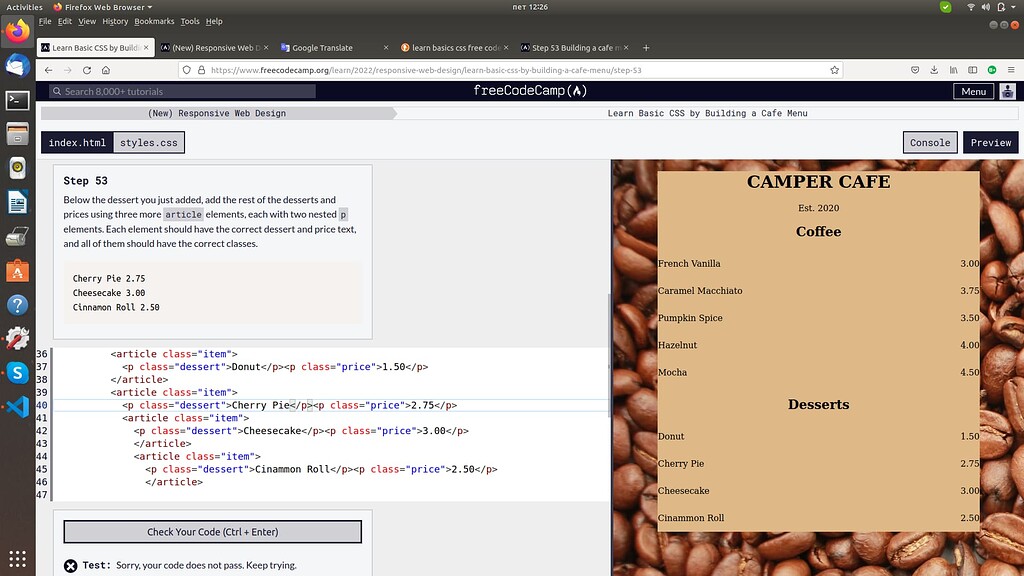
Task: Expand the Activities overview
Action: 26,6
